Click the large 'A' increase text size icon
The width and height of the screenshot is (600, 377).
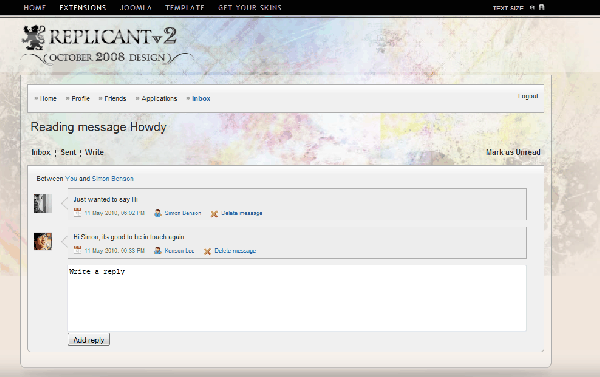click(541, 7)
